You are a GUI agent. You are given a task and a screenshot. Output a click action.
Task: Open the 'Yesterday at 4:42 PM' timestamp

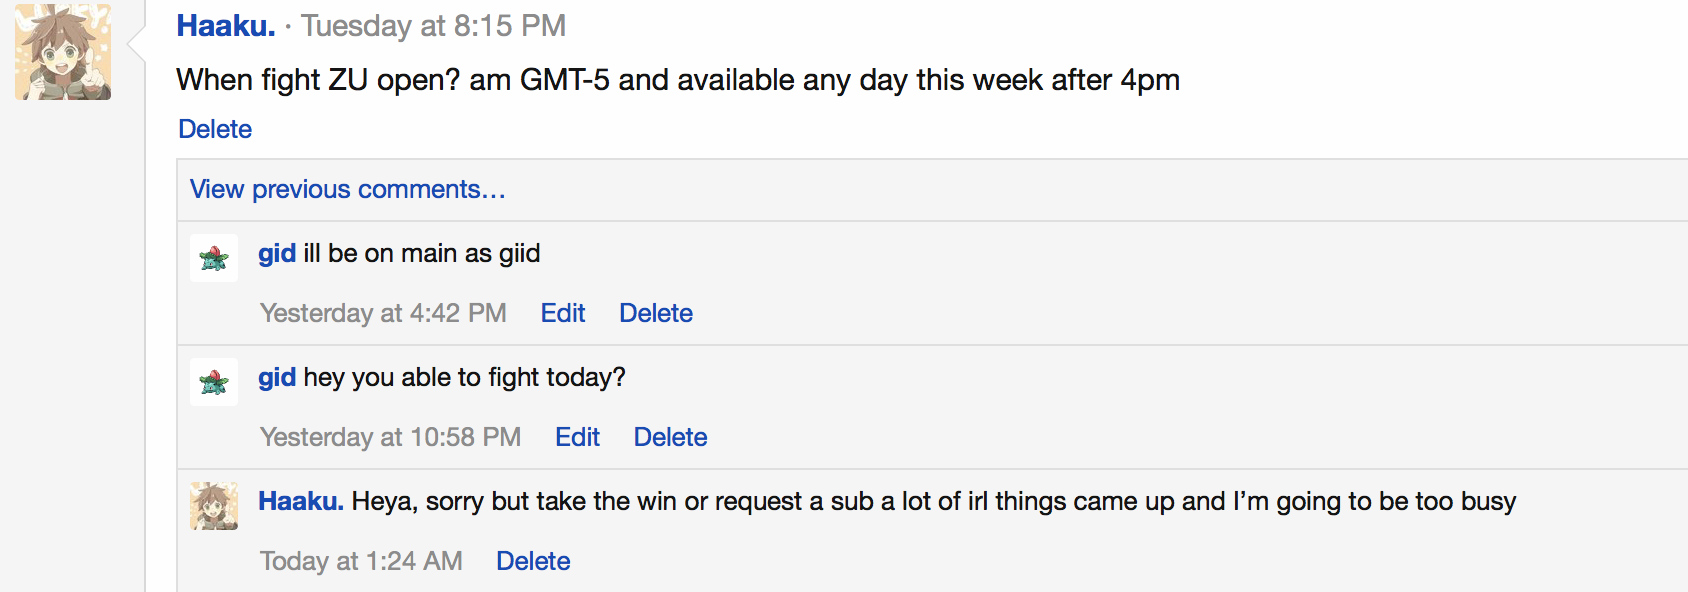383,313
